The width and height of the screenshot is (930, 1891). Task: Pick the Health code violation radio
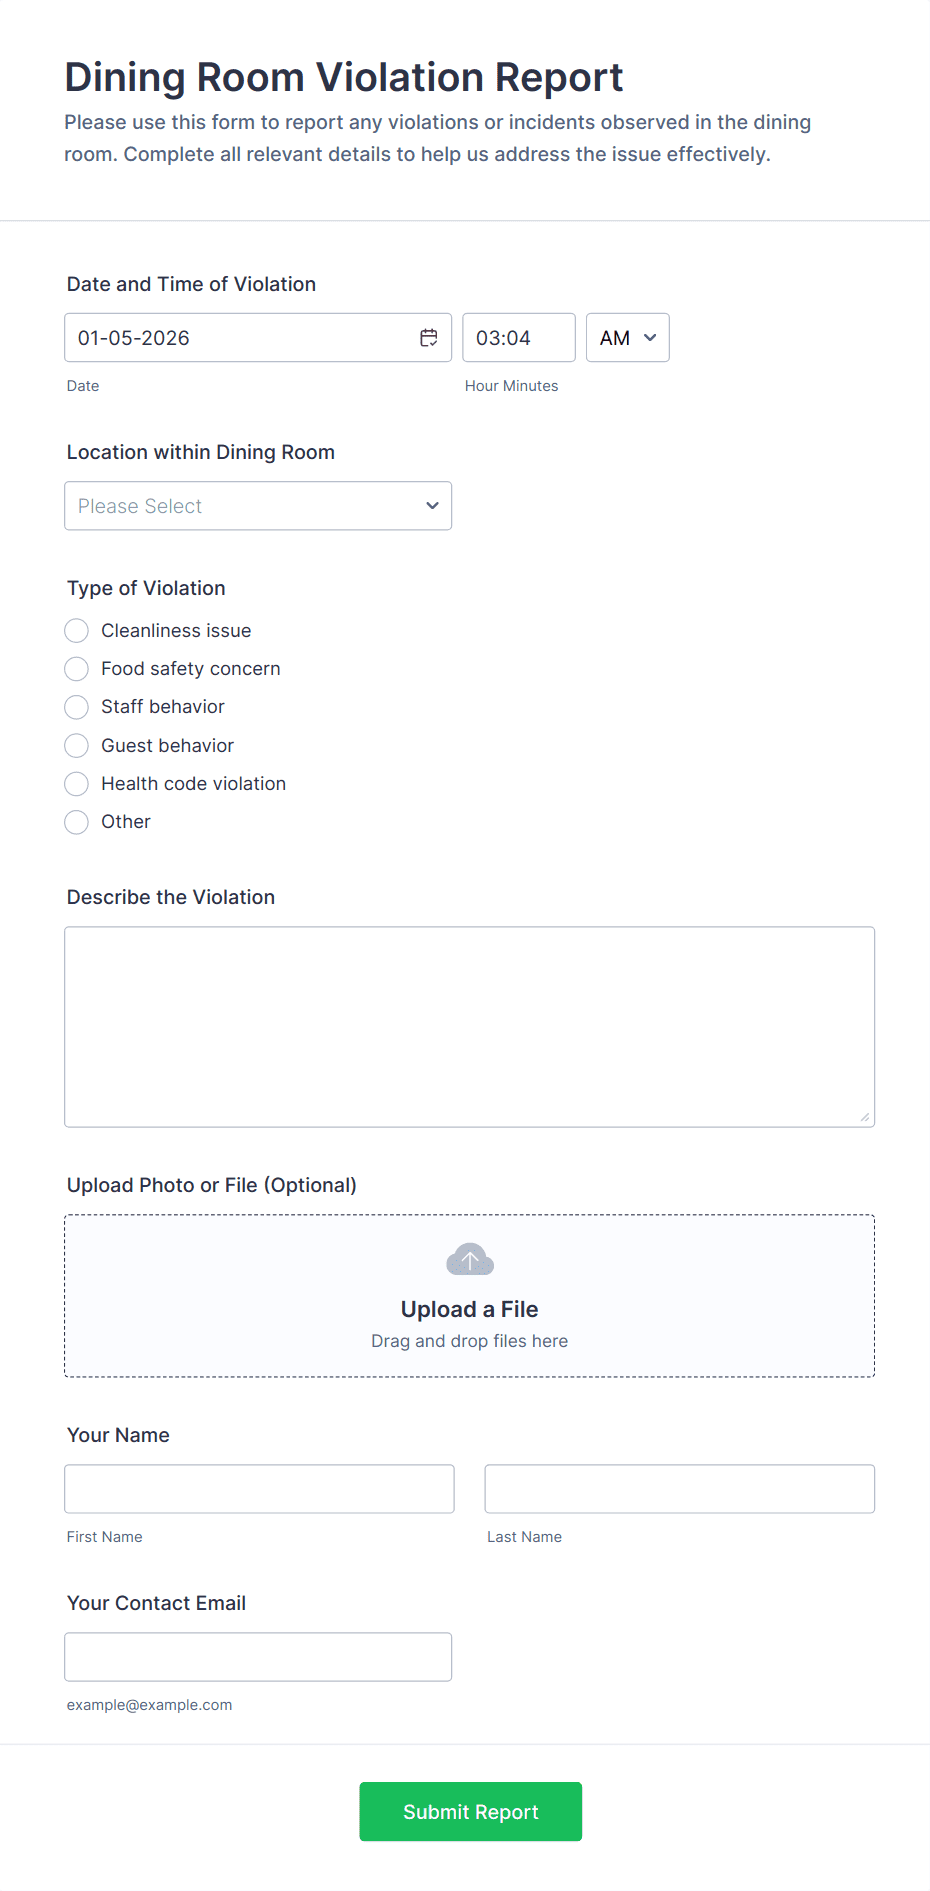77,784
